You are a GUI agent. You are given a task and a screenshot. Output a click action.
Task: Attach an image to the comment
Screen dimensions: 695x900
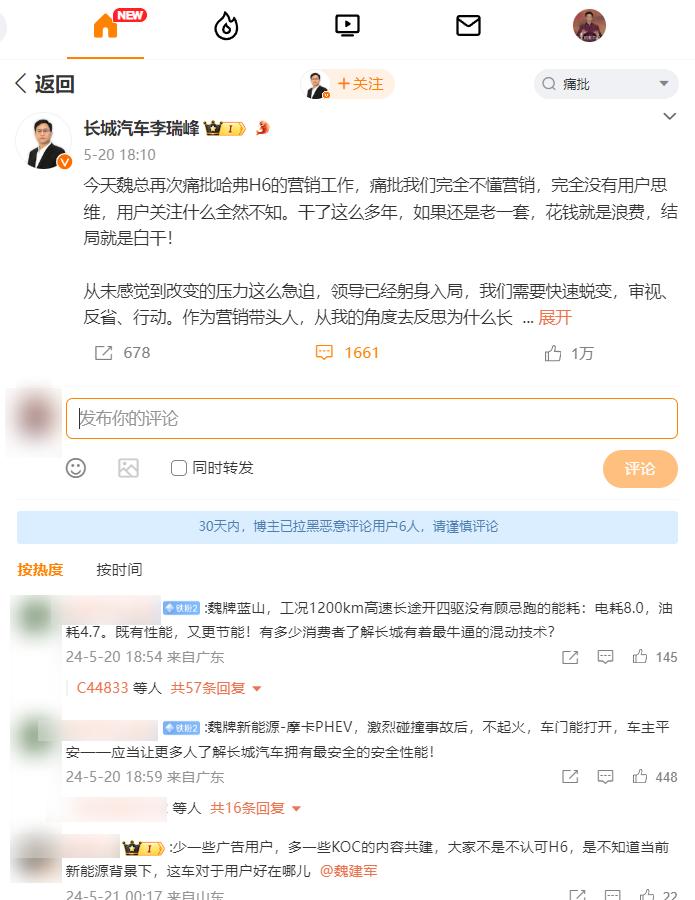click(128, 468)
